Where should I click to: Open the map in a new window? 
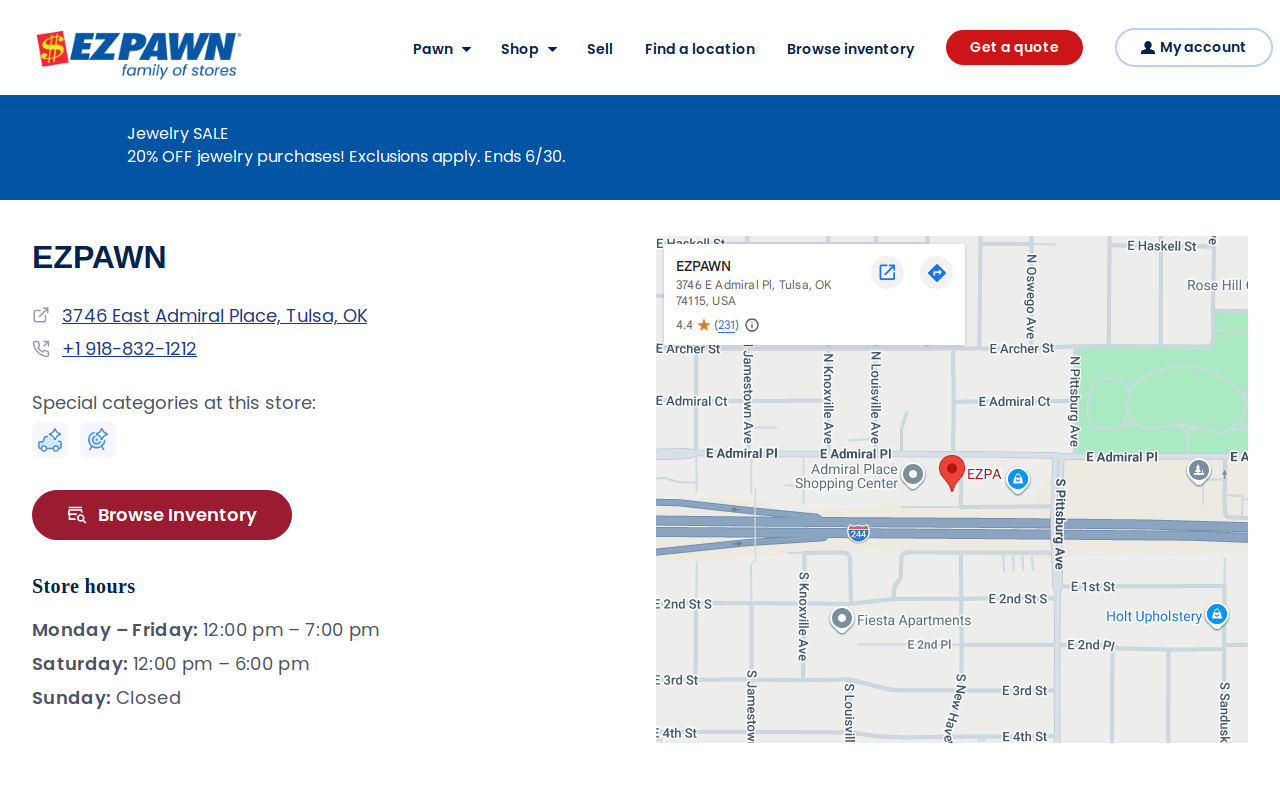click(x=887, y=272)
